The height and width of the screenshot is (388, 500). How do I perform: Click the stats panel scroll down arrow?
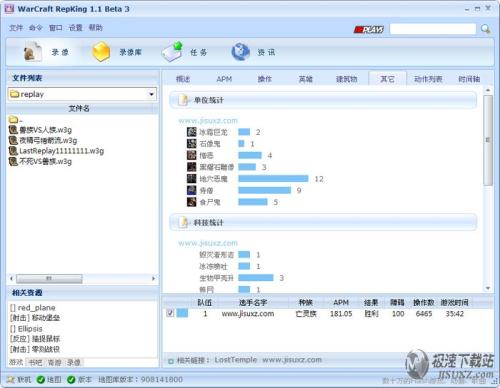[x=488, y=288]
